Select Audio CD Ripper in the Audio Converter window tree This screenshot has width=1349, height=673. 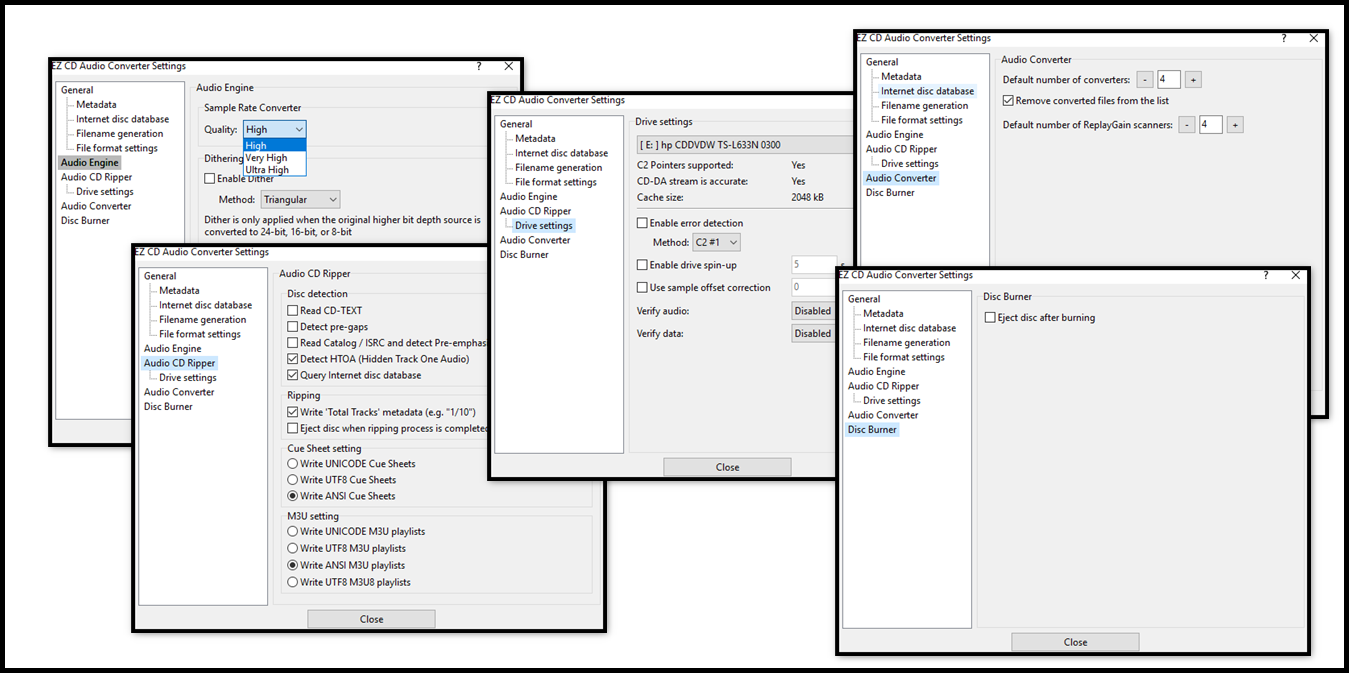tap(902, 149)
